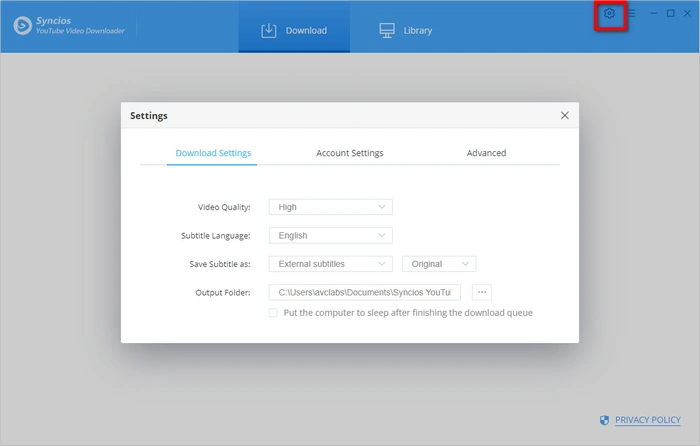Close the Settings dialog with X
The height and width of the screenshot is (446, 700).
[564, 116]
